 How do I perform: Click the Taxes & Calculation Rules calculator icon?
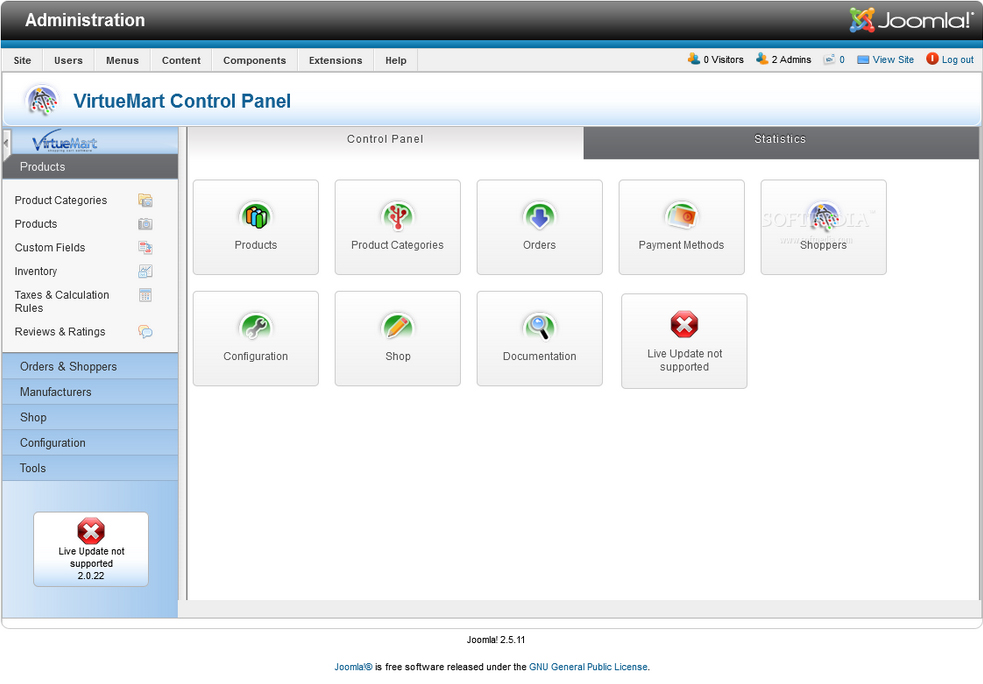click(145, 295)
